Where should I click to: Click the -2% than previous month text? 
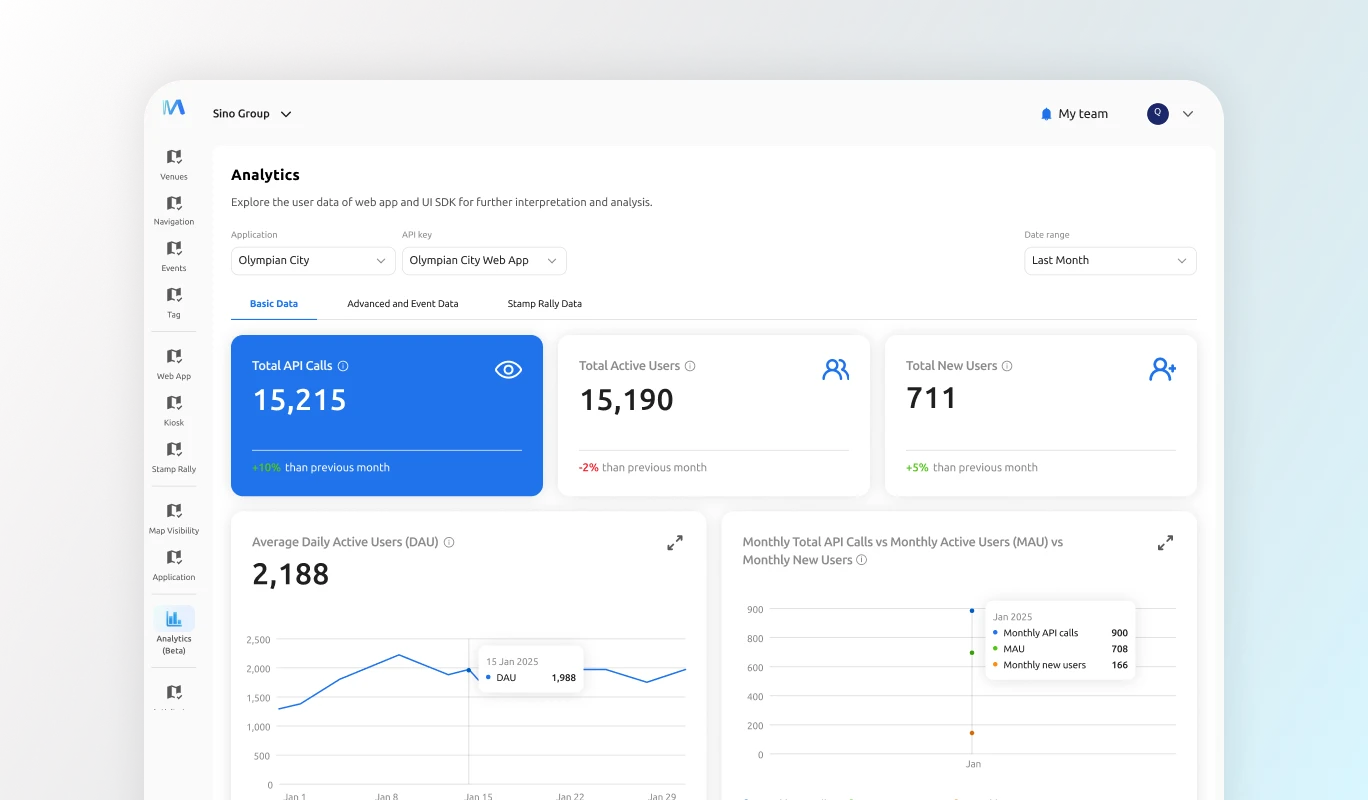click(643, 467)
